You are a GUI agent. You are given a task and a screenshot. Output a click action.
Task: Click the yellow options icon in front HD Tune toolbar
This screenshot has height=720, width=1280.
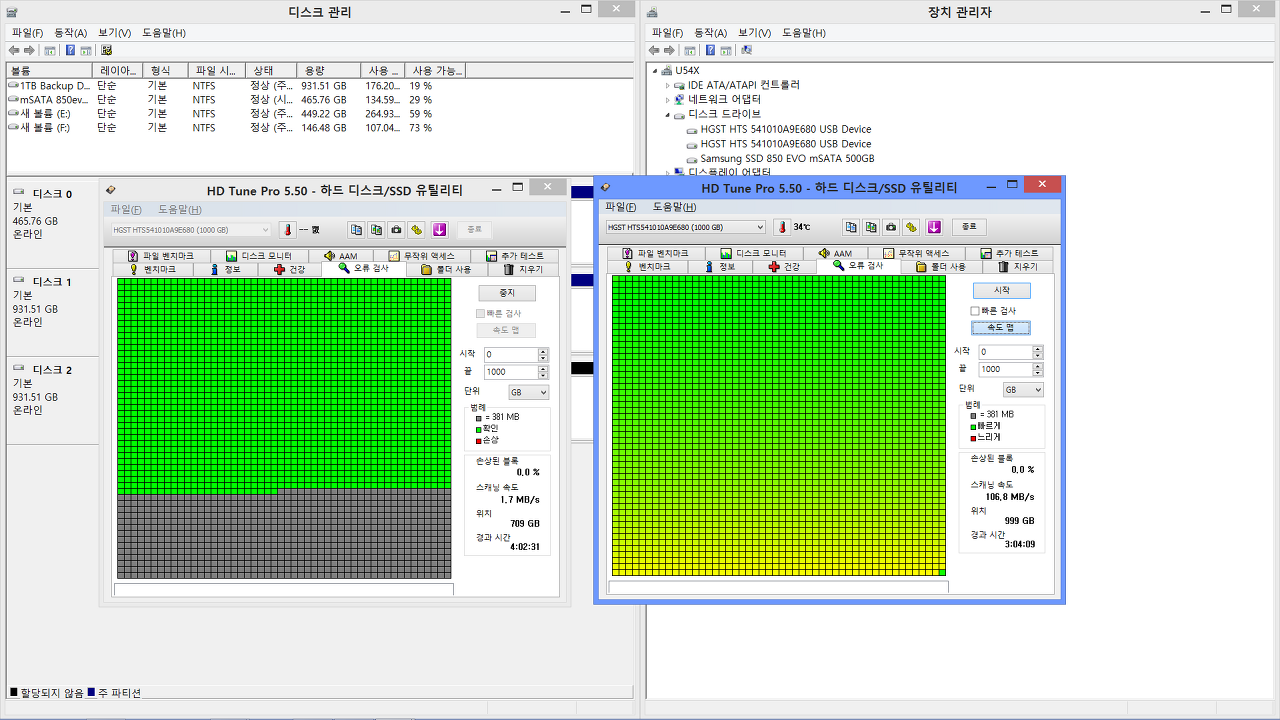click(911, 227)
